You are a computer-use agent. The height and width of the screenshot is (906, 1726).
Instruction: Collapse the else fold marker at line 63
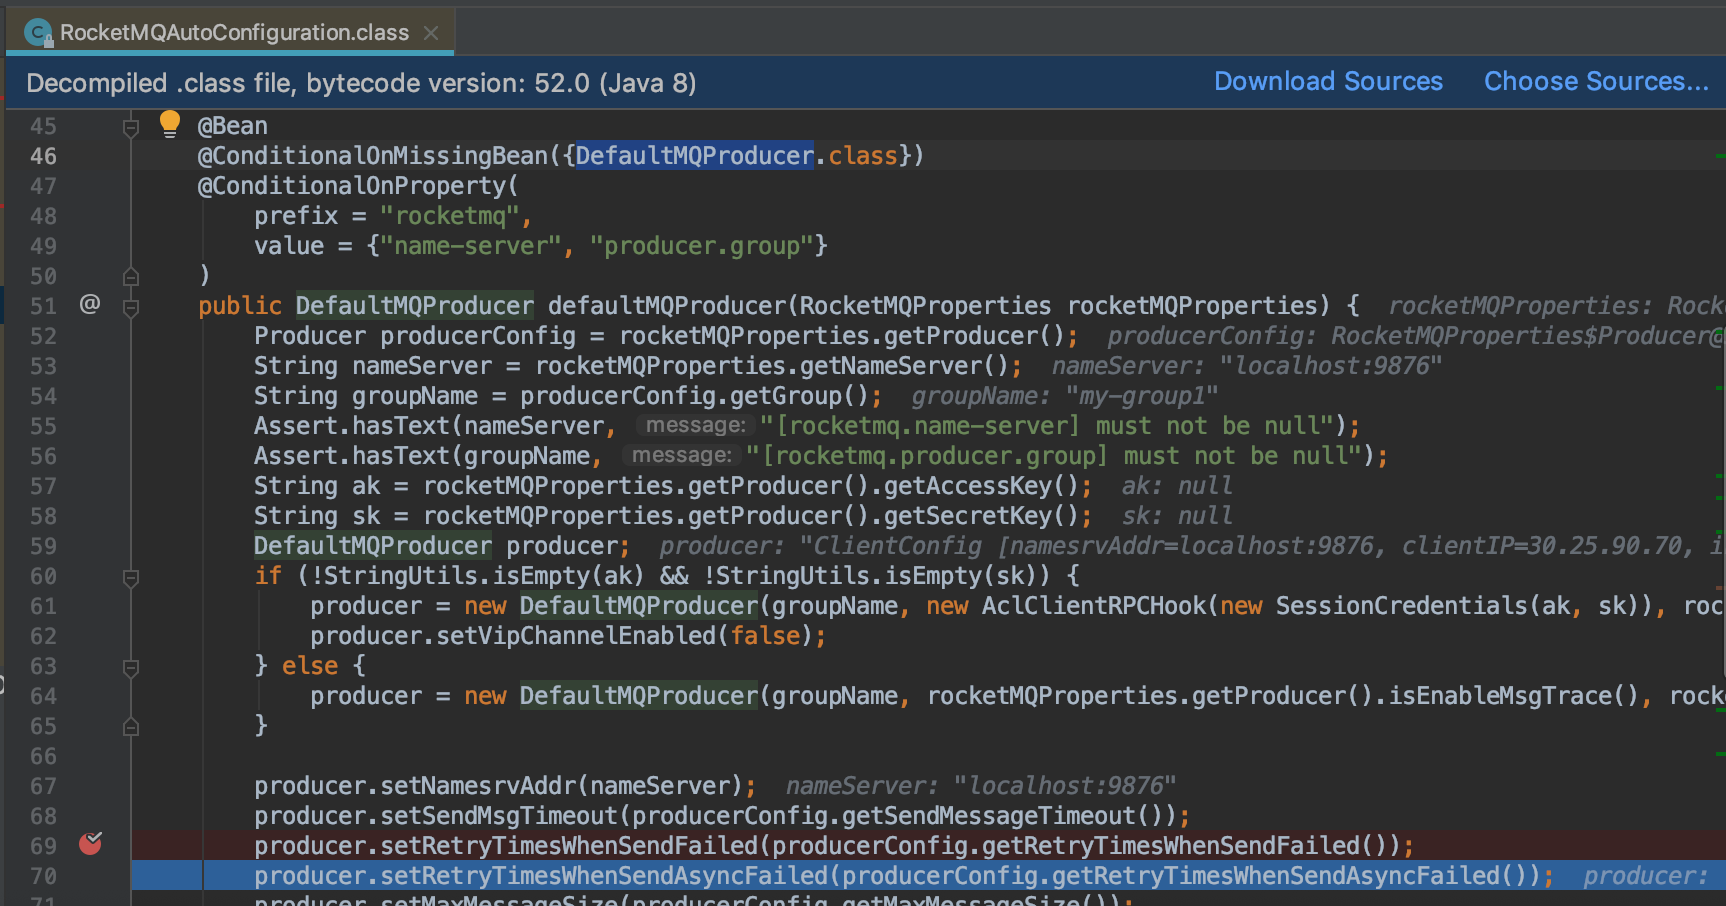(130, 667)
